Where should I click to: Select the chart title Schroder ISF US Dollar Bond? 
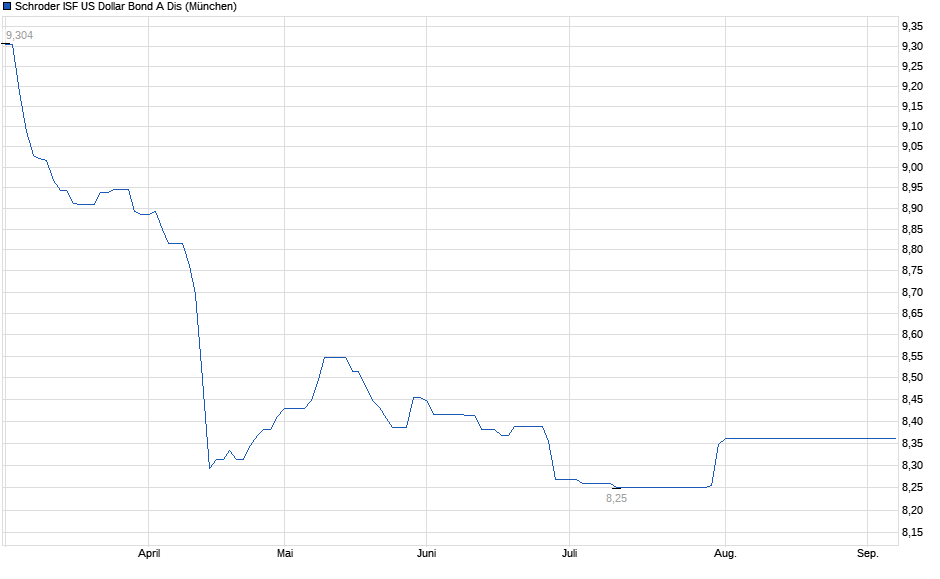tap(126, 6)
